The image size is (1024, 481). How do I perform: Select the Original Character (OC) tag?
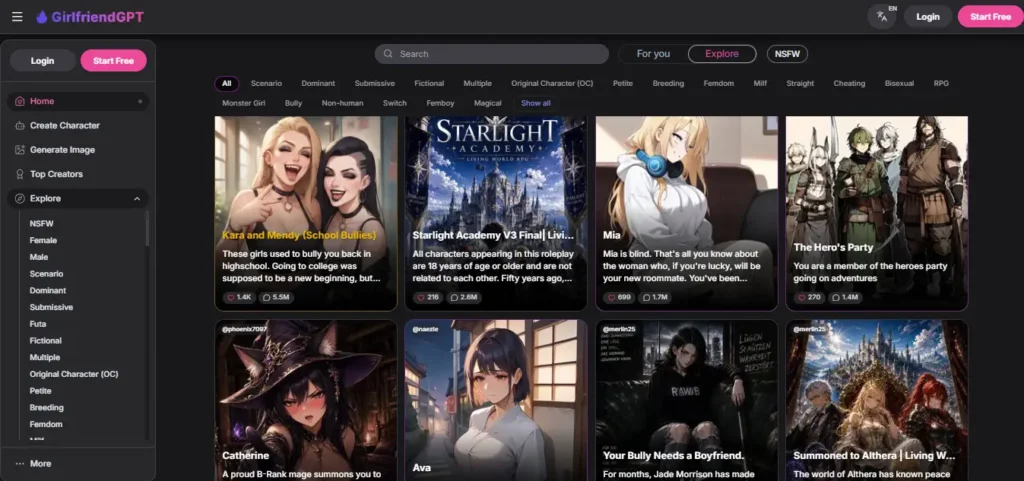coord(552,84)
